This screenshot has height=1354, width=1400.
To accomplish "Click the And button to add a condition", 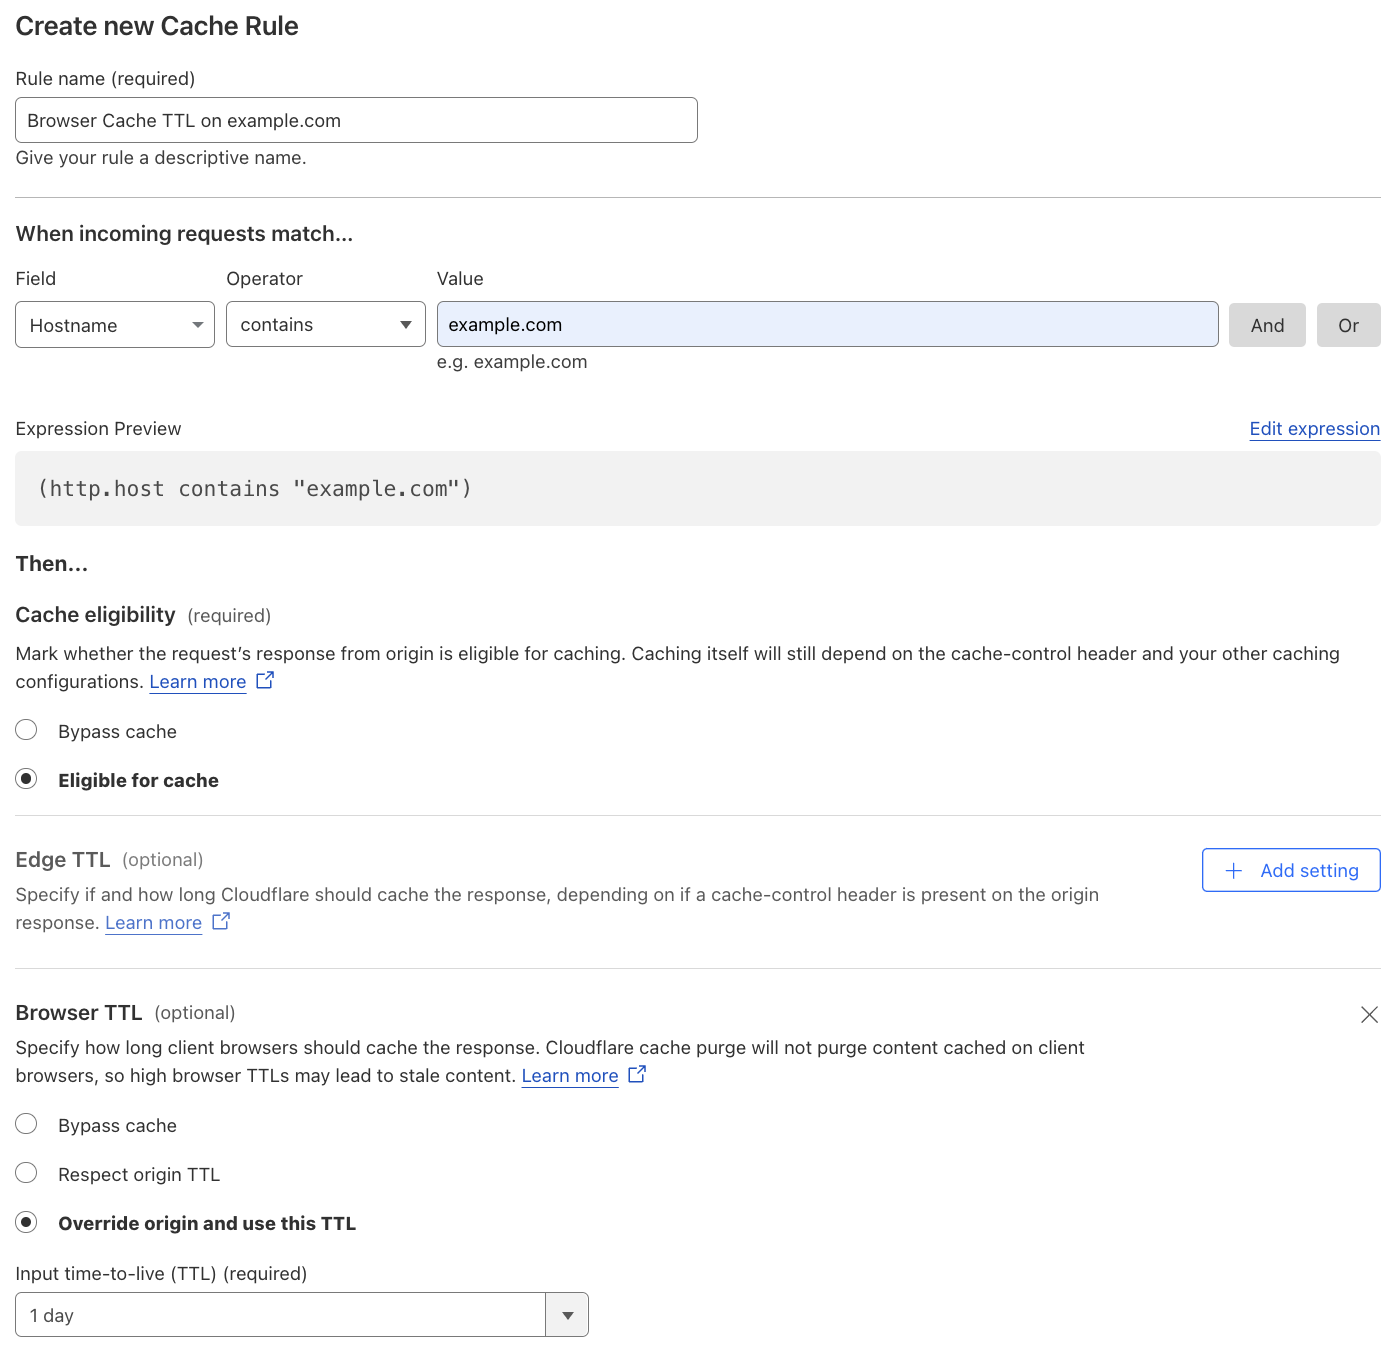I will [x=1266, y=324].
